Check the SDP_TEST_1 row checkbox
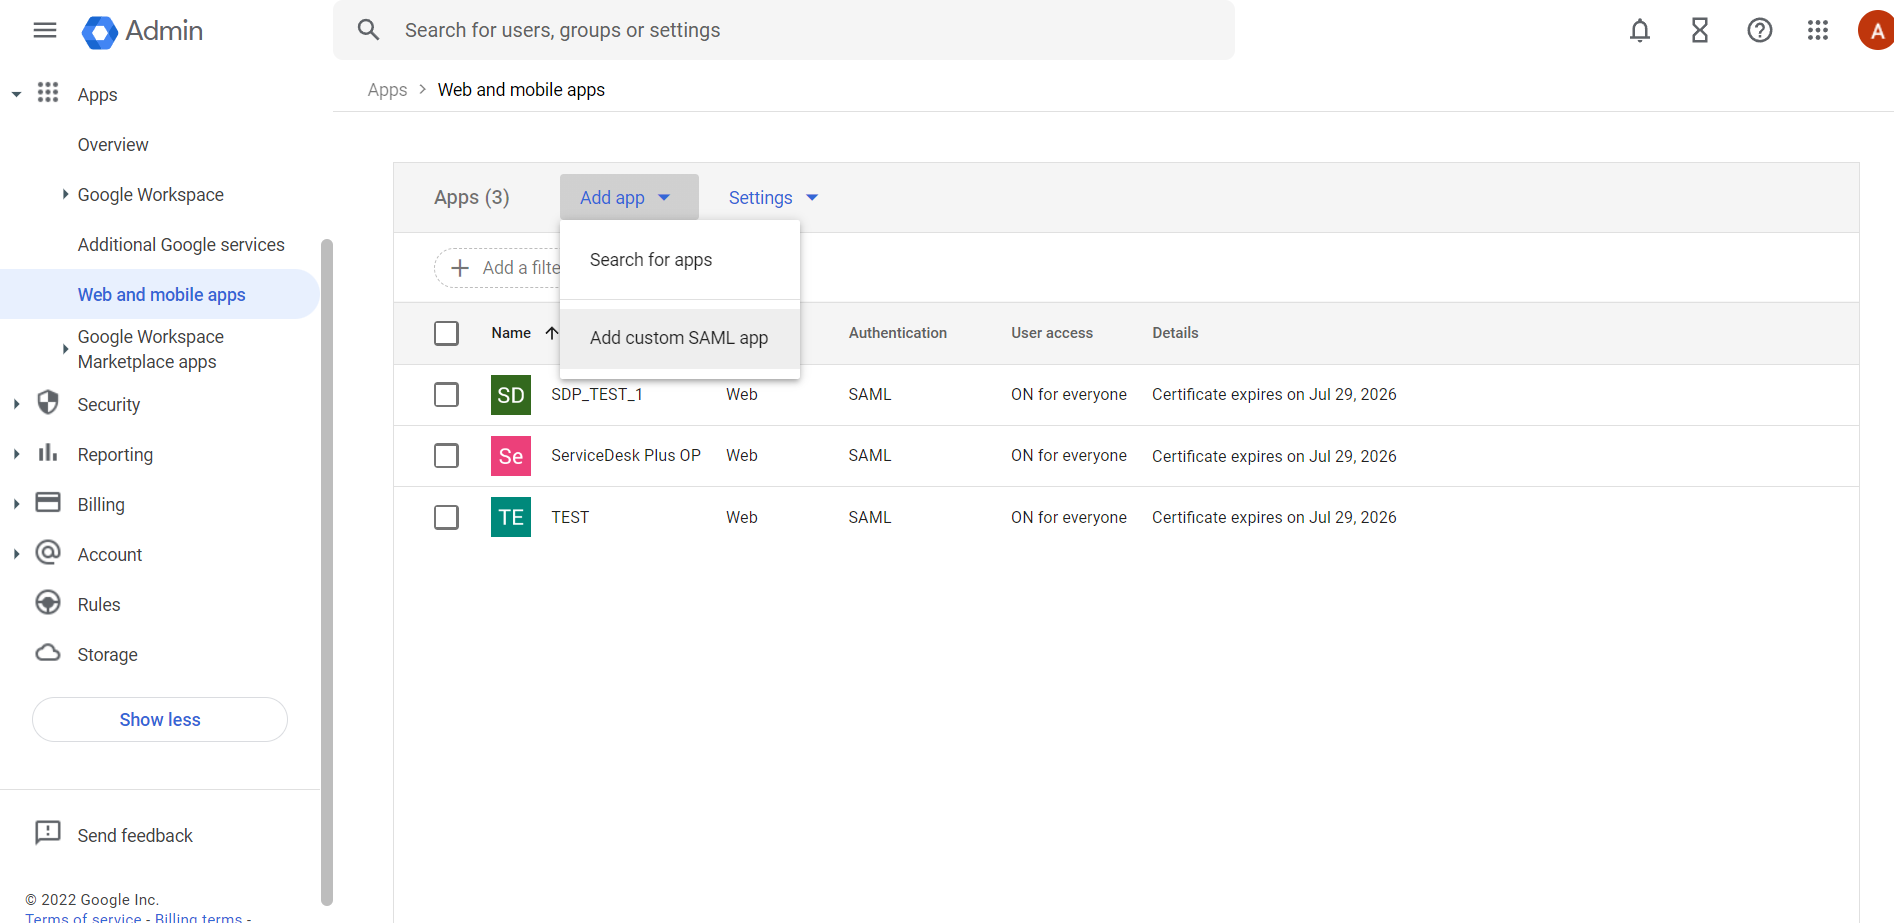The height and width of the screenshot is (923, 1894). tap(447, 395)
